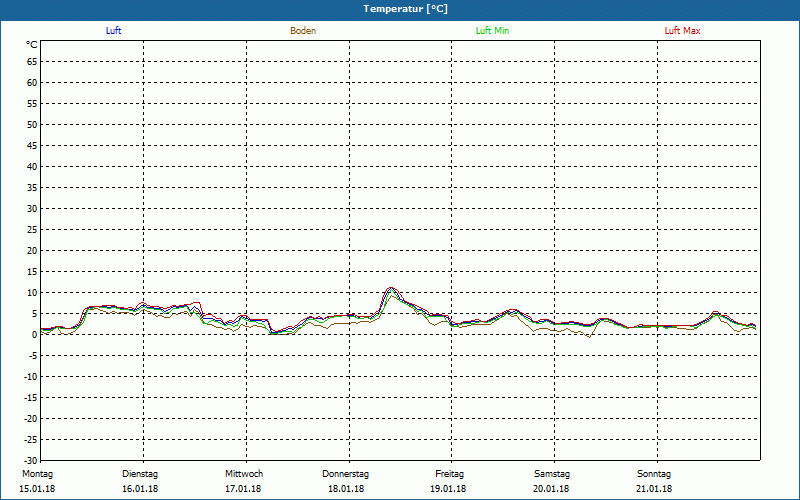Click the 55 value on the y-axis

[x=32, y=104]
